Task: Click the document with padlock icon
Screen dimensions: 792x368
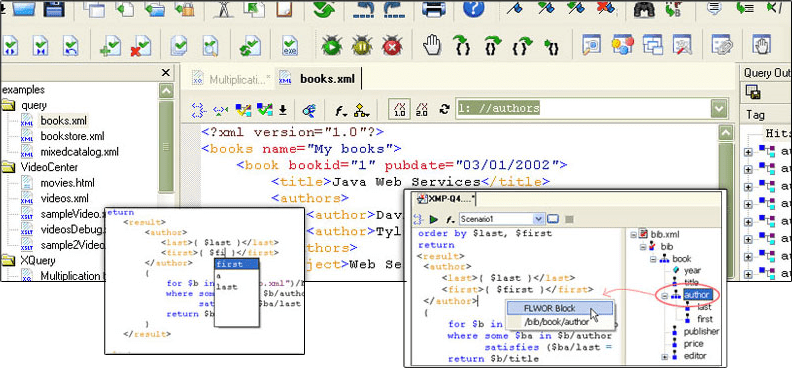Action: pos(185,9)
